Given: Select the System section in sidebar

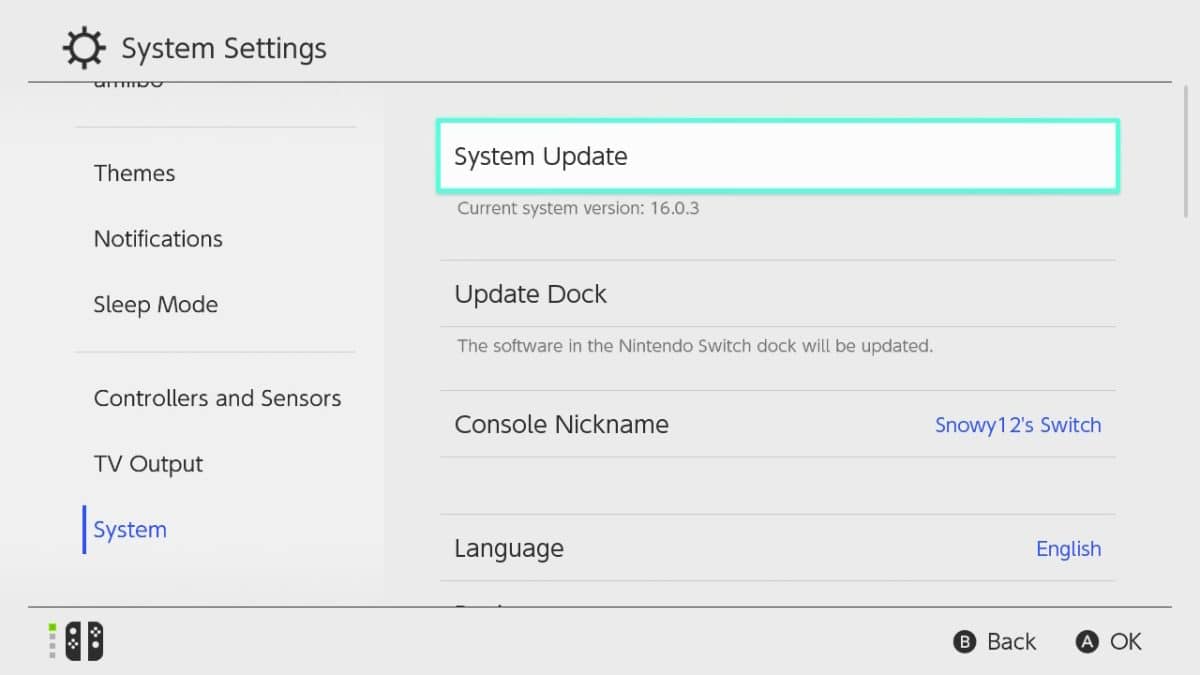Looking at the screenshot, I should point(128,529).
